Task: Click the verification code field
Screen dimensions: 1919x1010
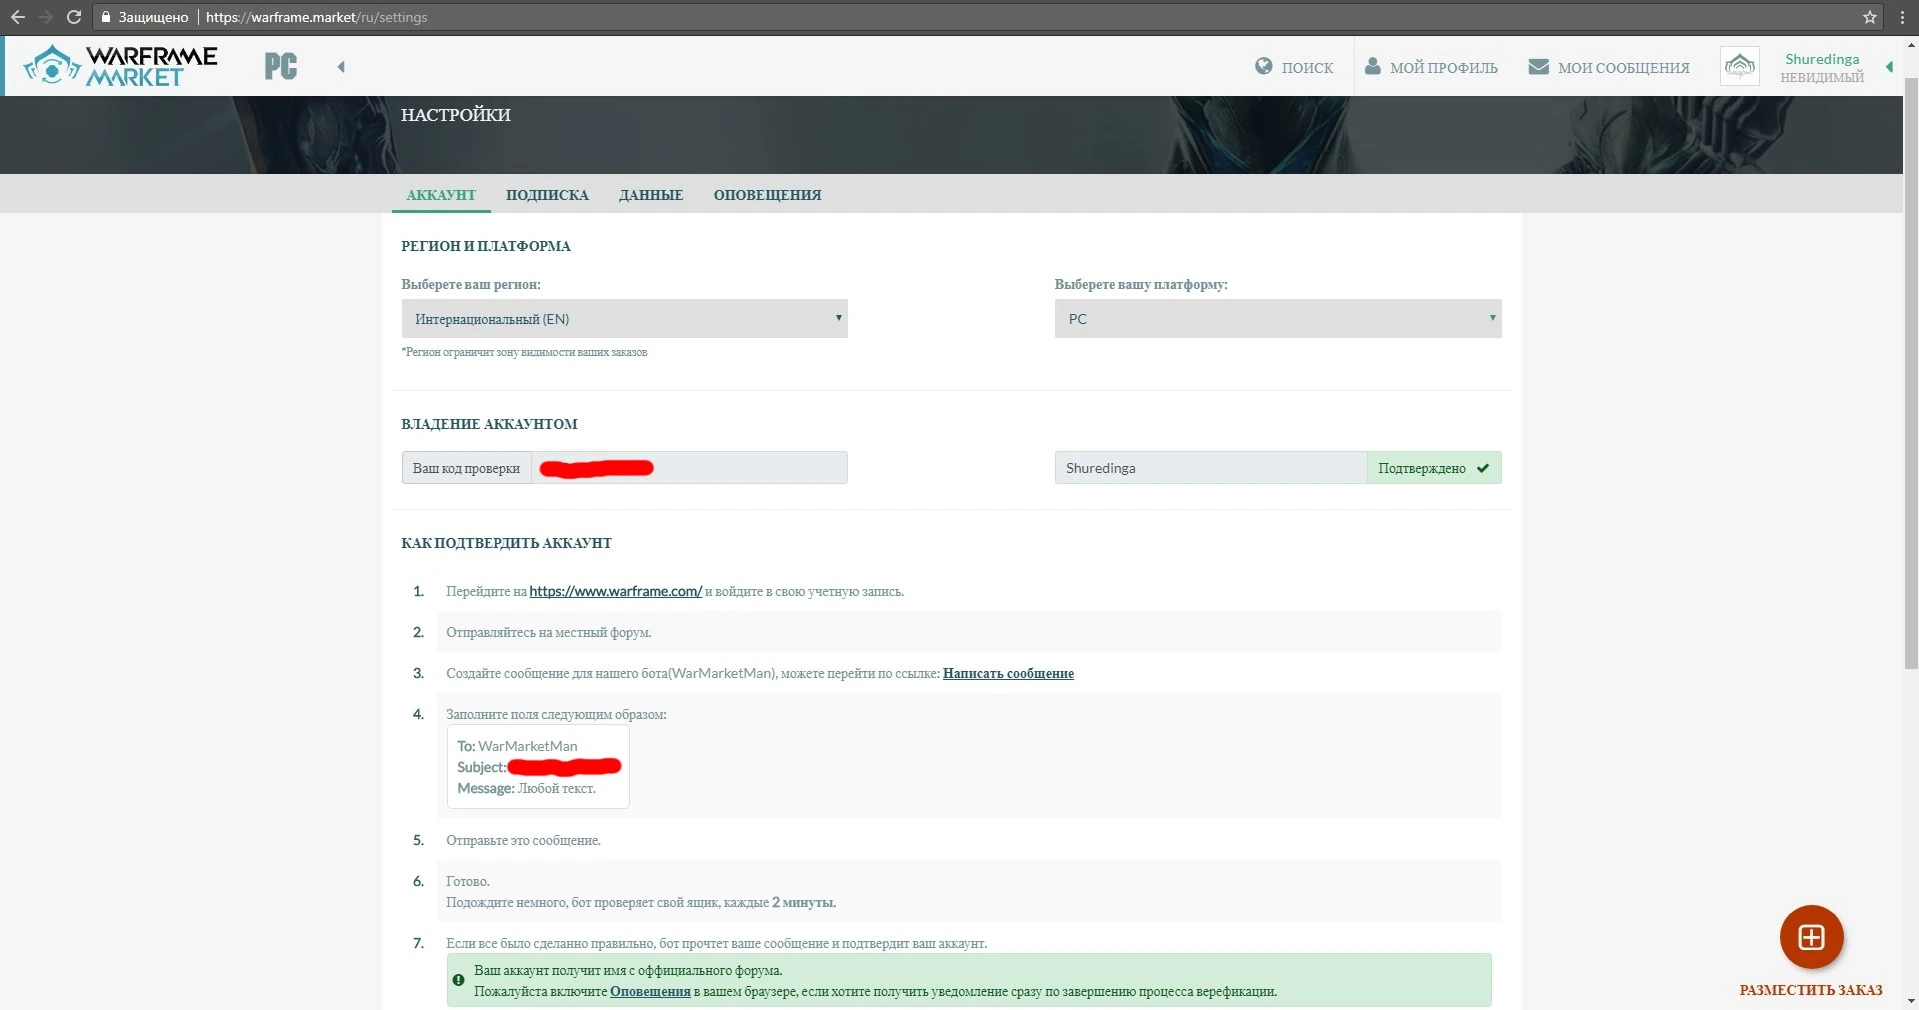Action: (690, 468)
